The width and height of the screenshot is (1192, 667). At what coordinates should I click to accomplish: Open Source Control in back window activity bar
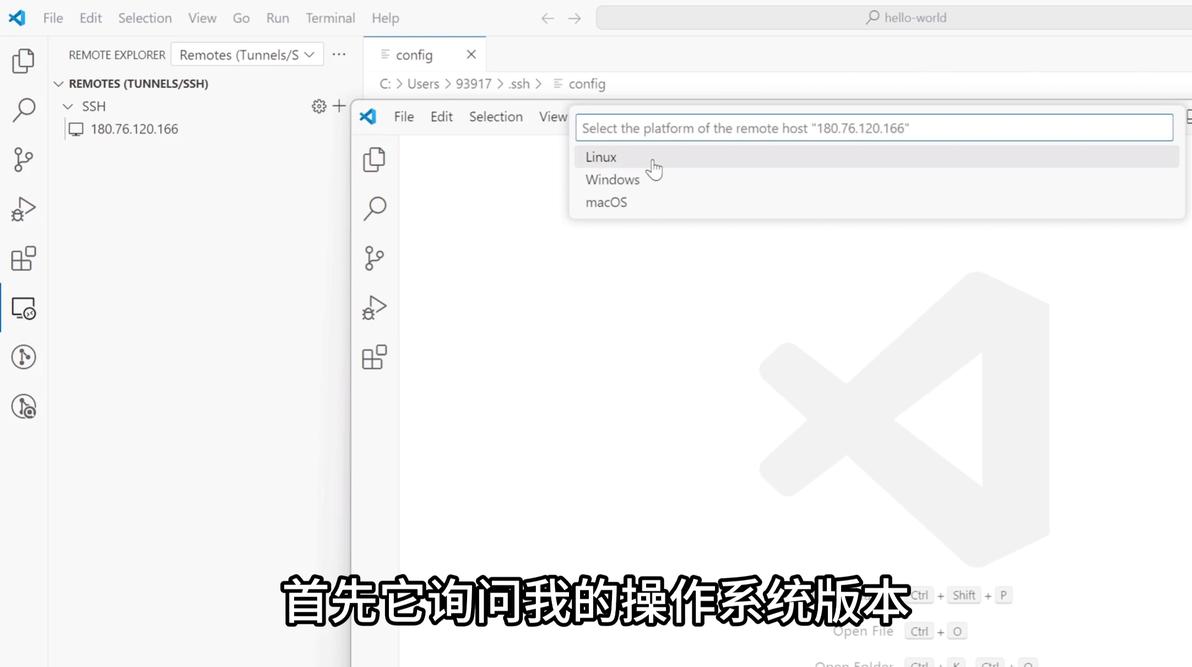[24, 160]
